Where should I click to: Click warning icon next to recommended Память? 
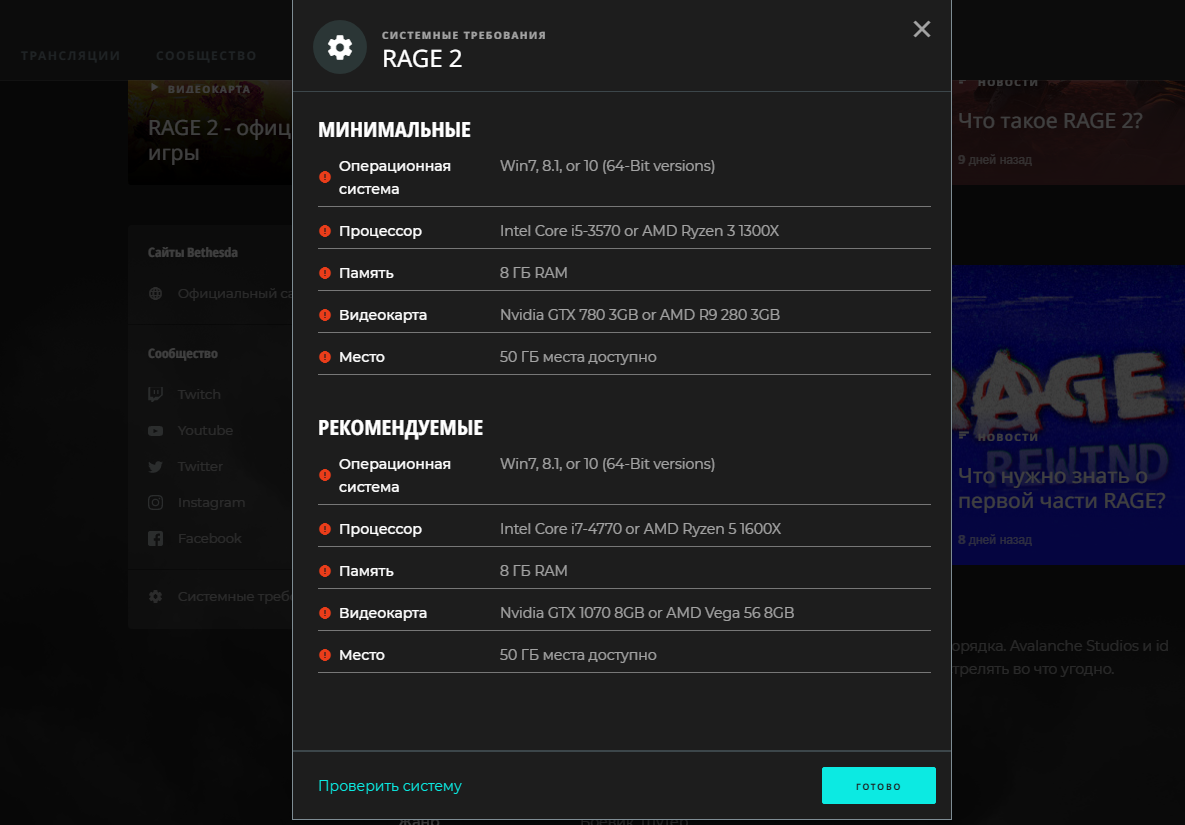[325, 571]
